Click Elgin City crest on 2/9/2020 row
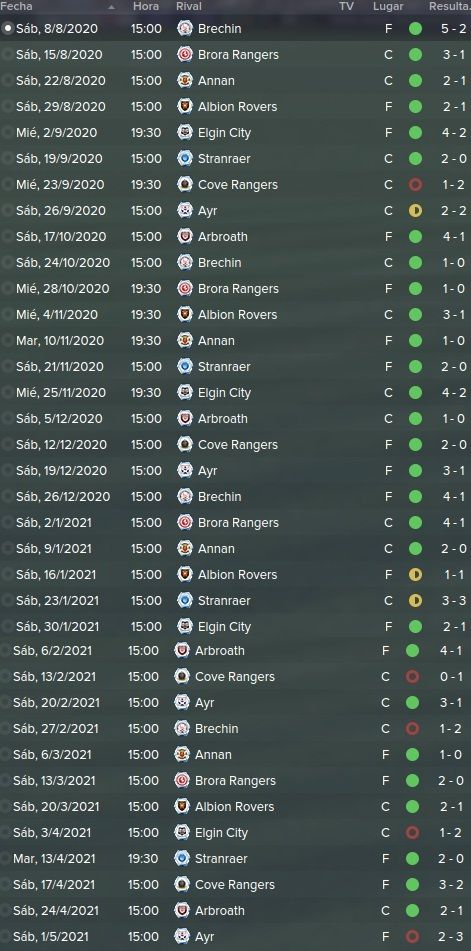471x951 pixels. [x=185, y=132]
